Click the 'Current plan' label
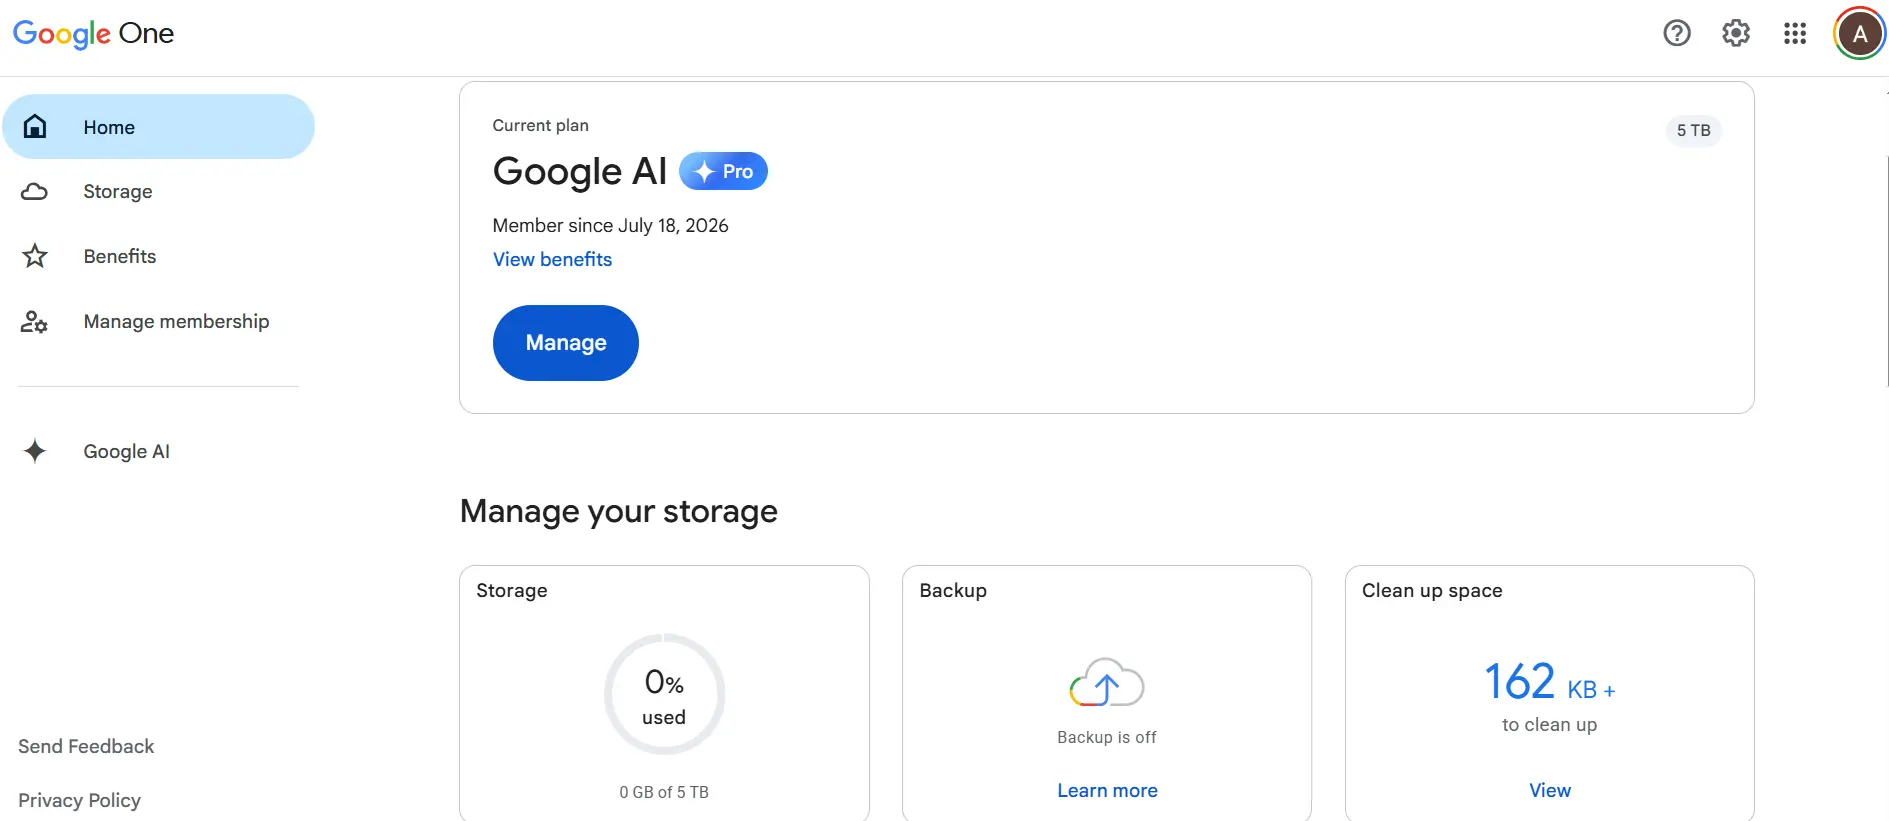 tap(540, 125)
